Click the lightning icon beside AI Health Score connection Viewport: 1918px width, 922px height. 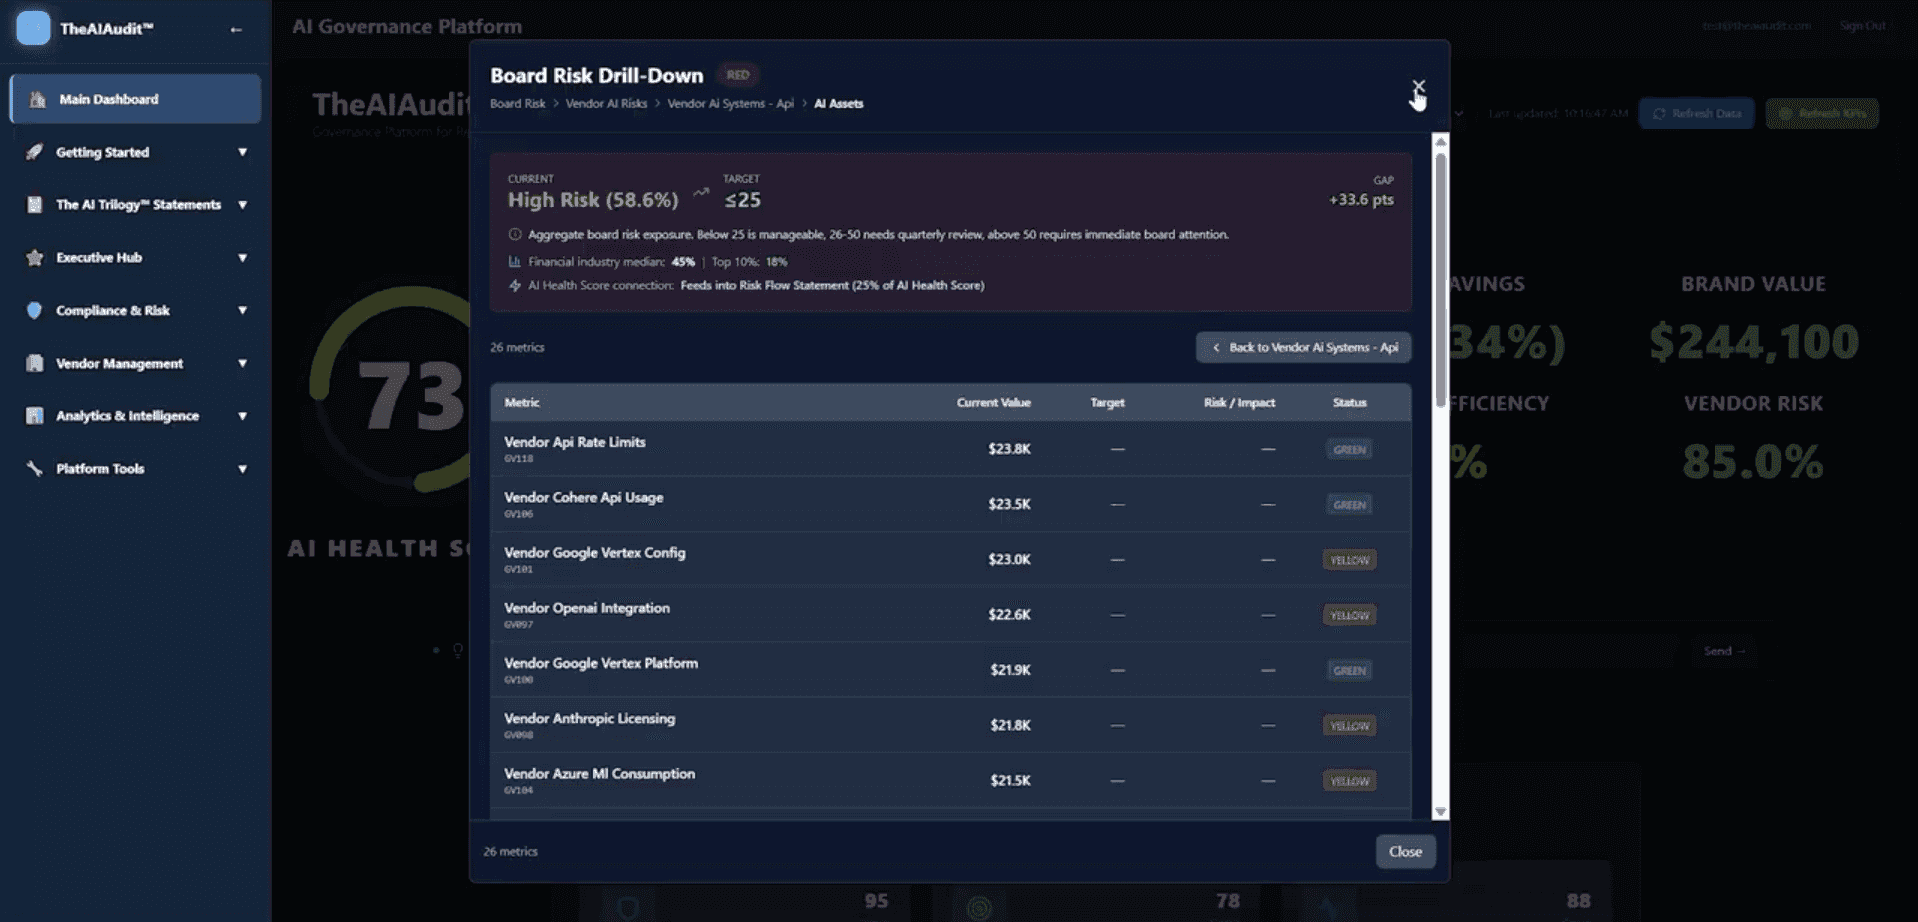(515, 285)
